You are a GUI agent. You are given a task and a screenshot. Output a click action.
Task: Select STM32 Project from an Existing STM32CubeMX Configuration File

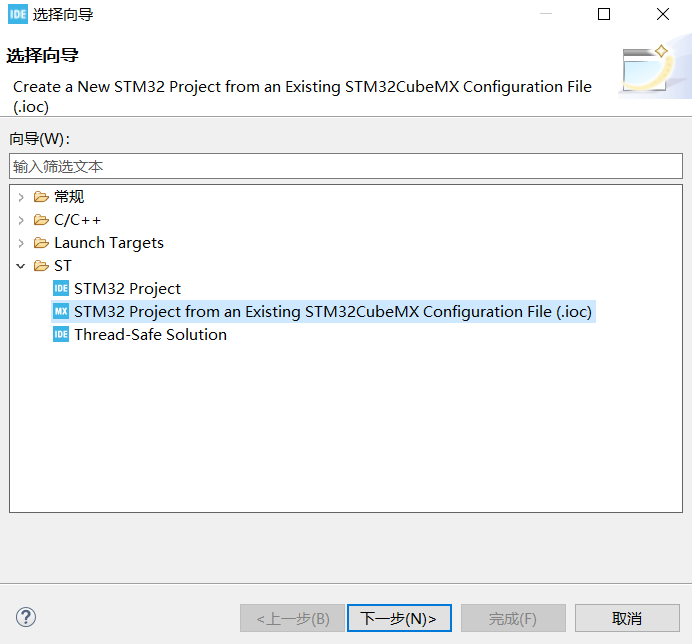333,312
